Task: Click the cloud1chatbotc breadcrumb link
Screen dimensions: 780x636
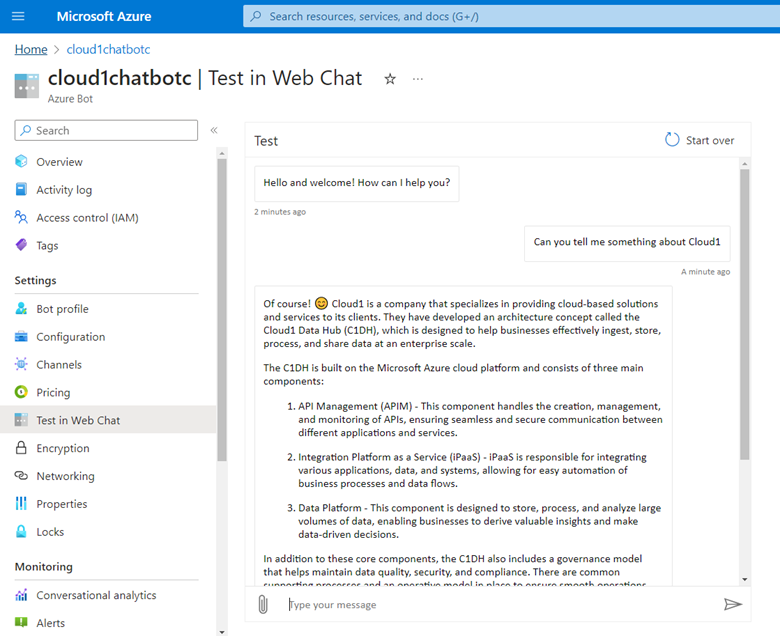Action: [x=108, y=49]
